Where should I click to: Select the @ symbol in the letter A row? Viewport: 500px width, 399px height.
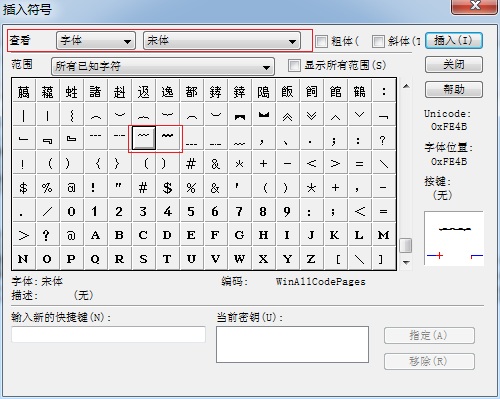click(x=71, y=235)
